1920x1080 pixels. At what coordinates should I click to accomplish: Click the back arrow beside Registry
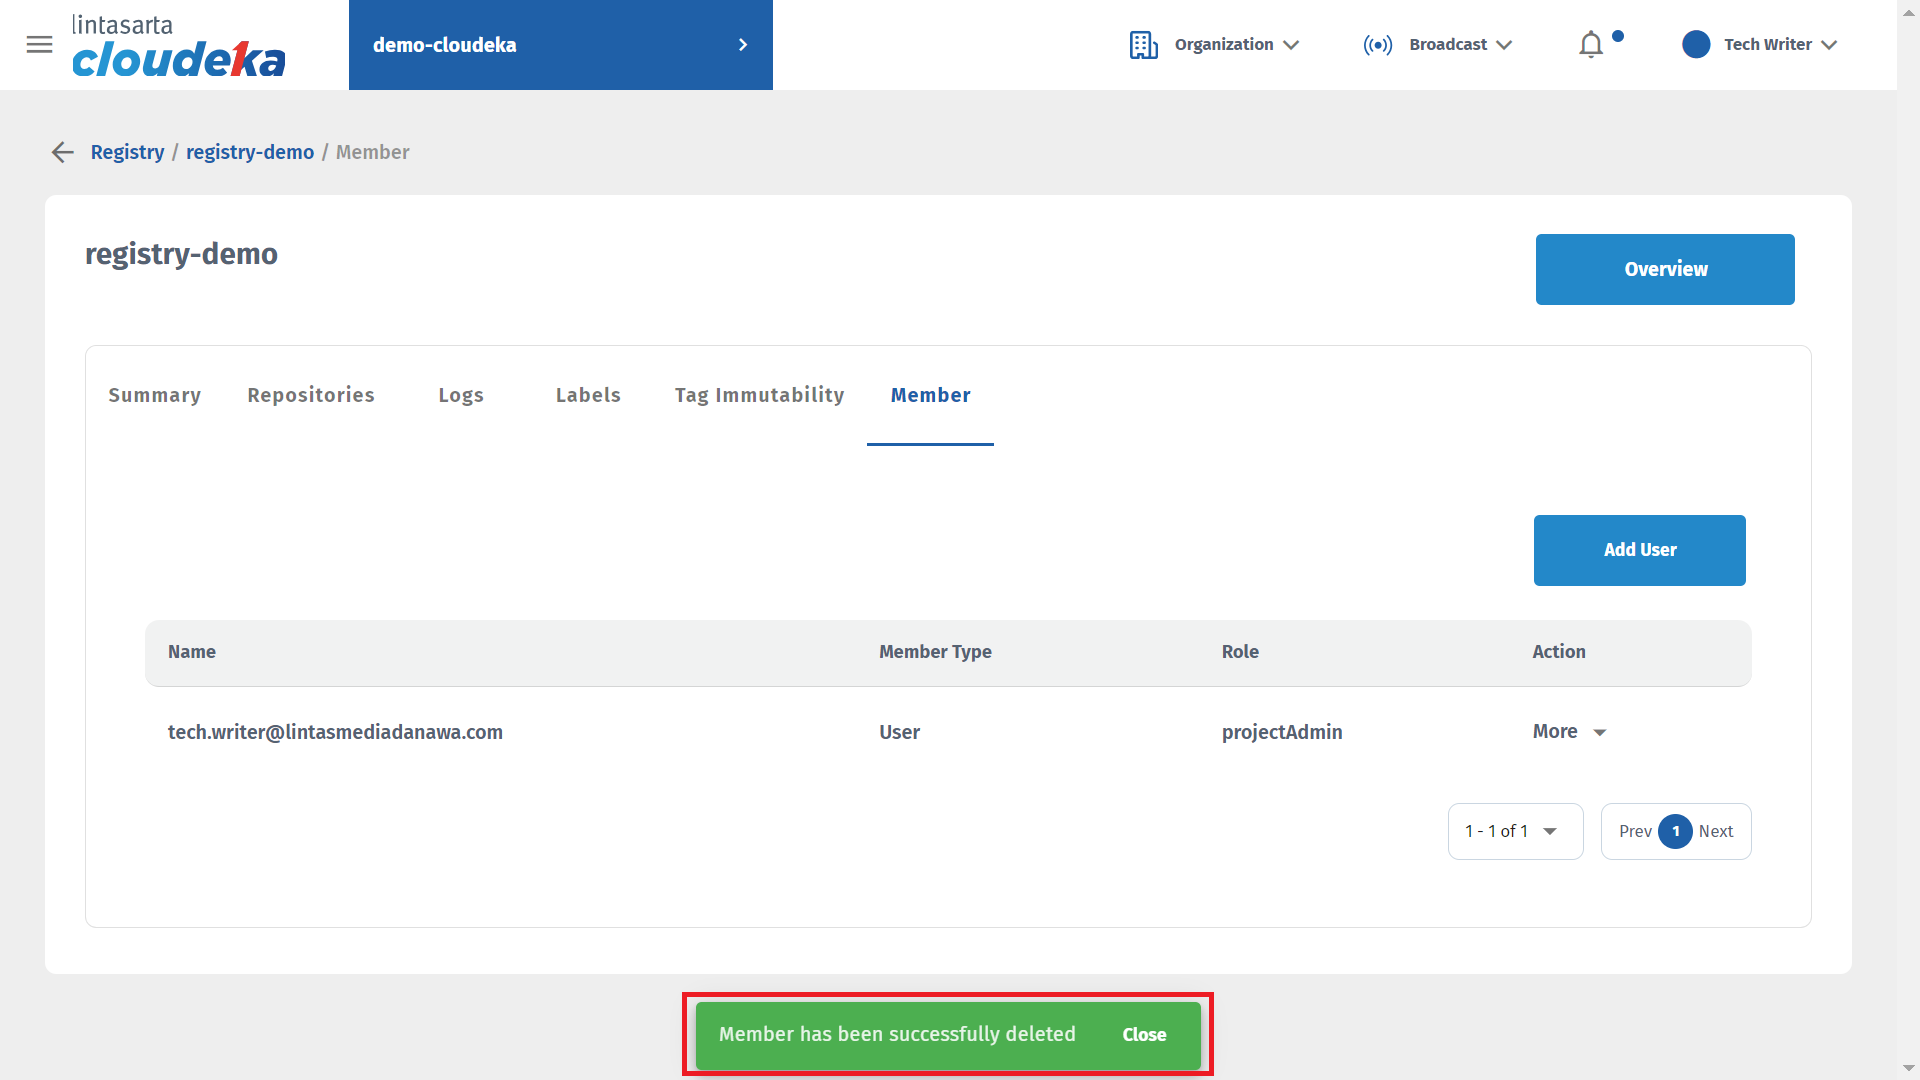tap(63, 152)
